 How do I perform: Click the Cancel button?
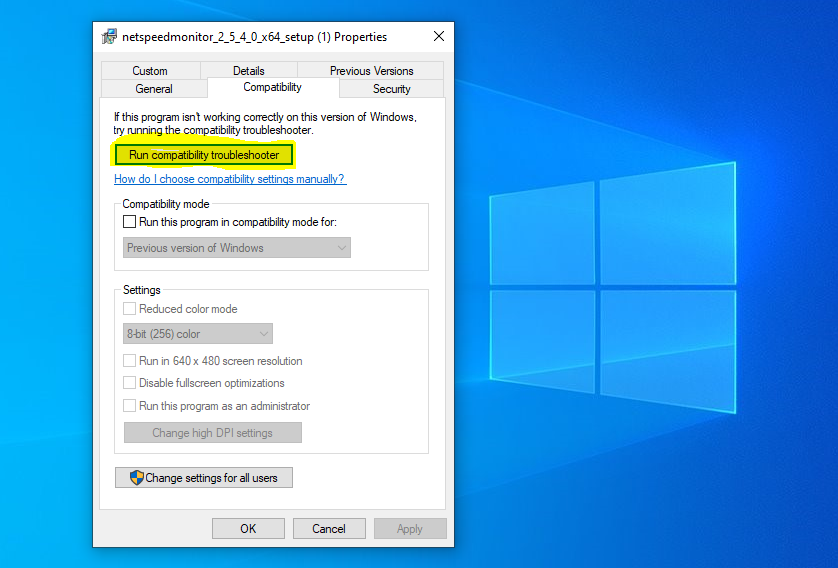329,528
